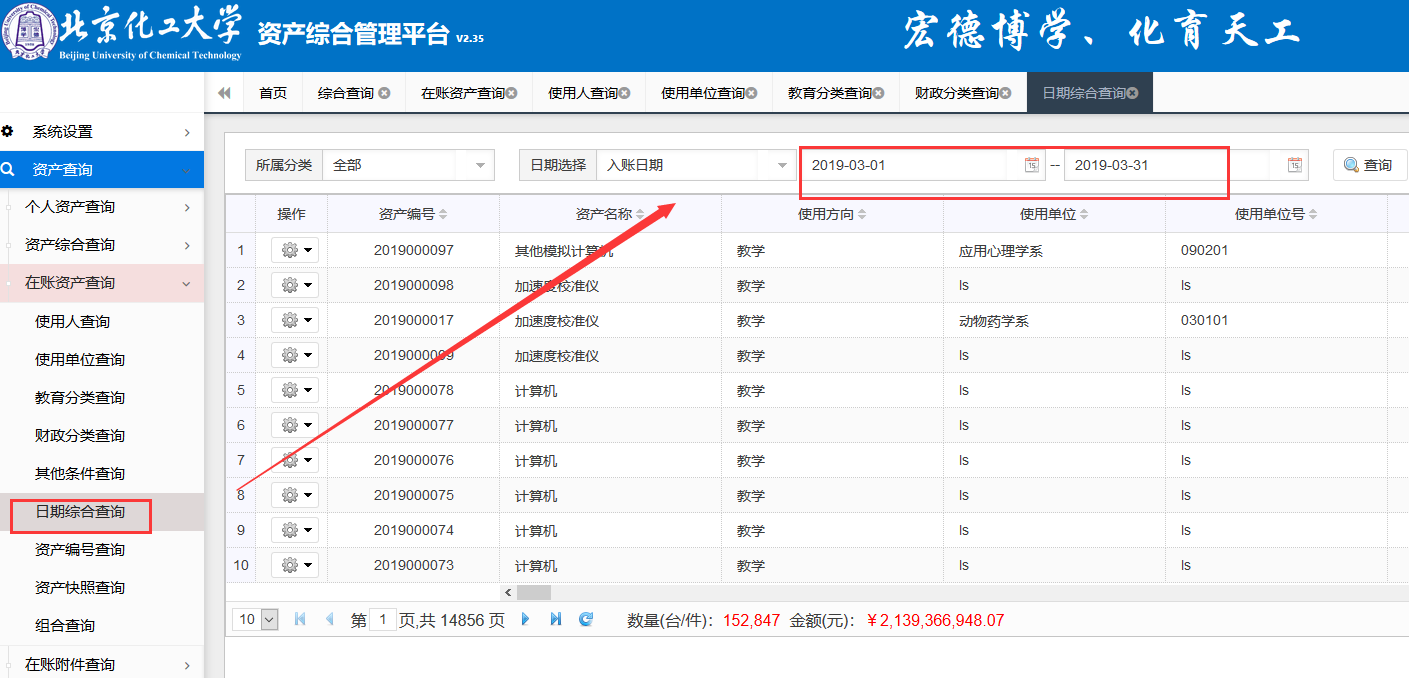The width and height of the screenshot is (1409, 678).
Task: Open 资产编号查询 in the sidebar
Action: click(x=80, y=550)
